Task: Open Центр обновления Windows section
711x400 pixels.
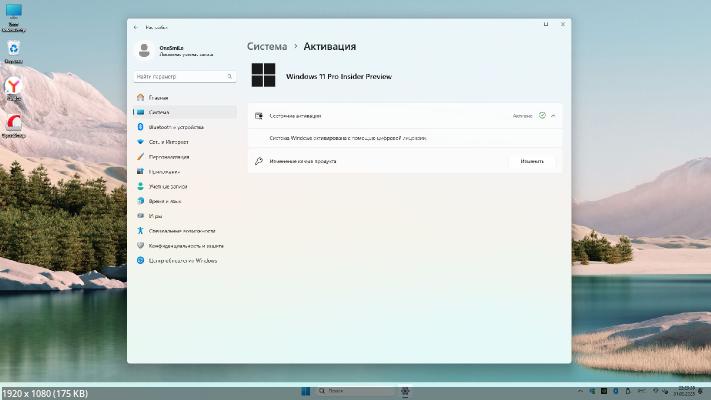Action: pyautogui.click(x=185, y=261)
